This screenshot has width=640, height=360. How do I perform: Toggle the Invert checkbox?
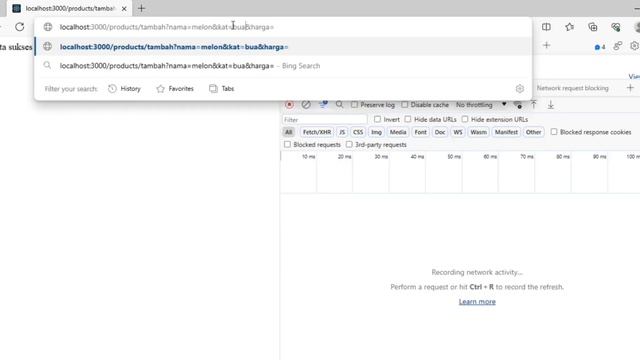377,119
